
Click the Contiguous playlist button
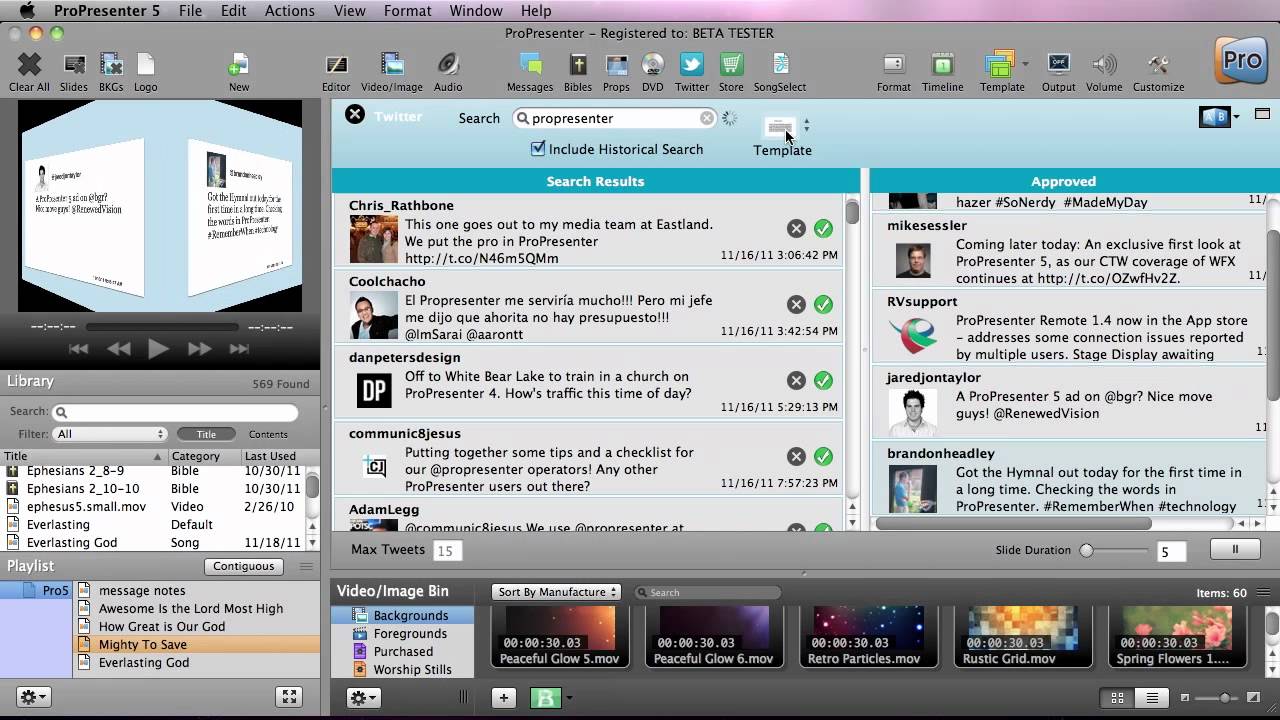(x=243, y=566)
